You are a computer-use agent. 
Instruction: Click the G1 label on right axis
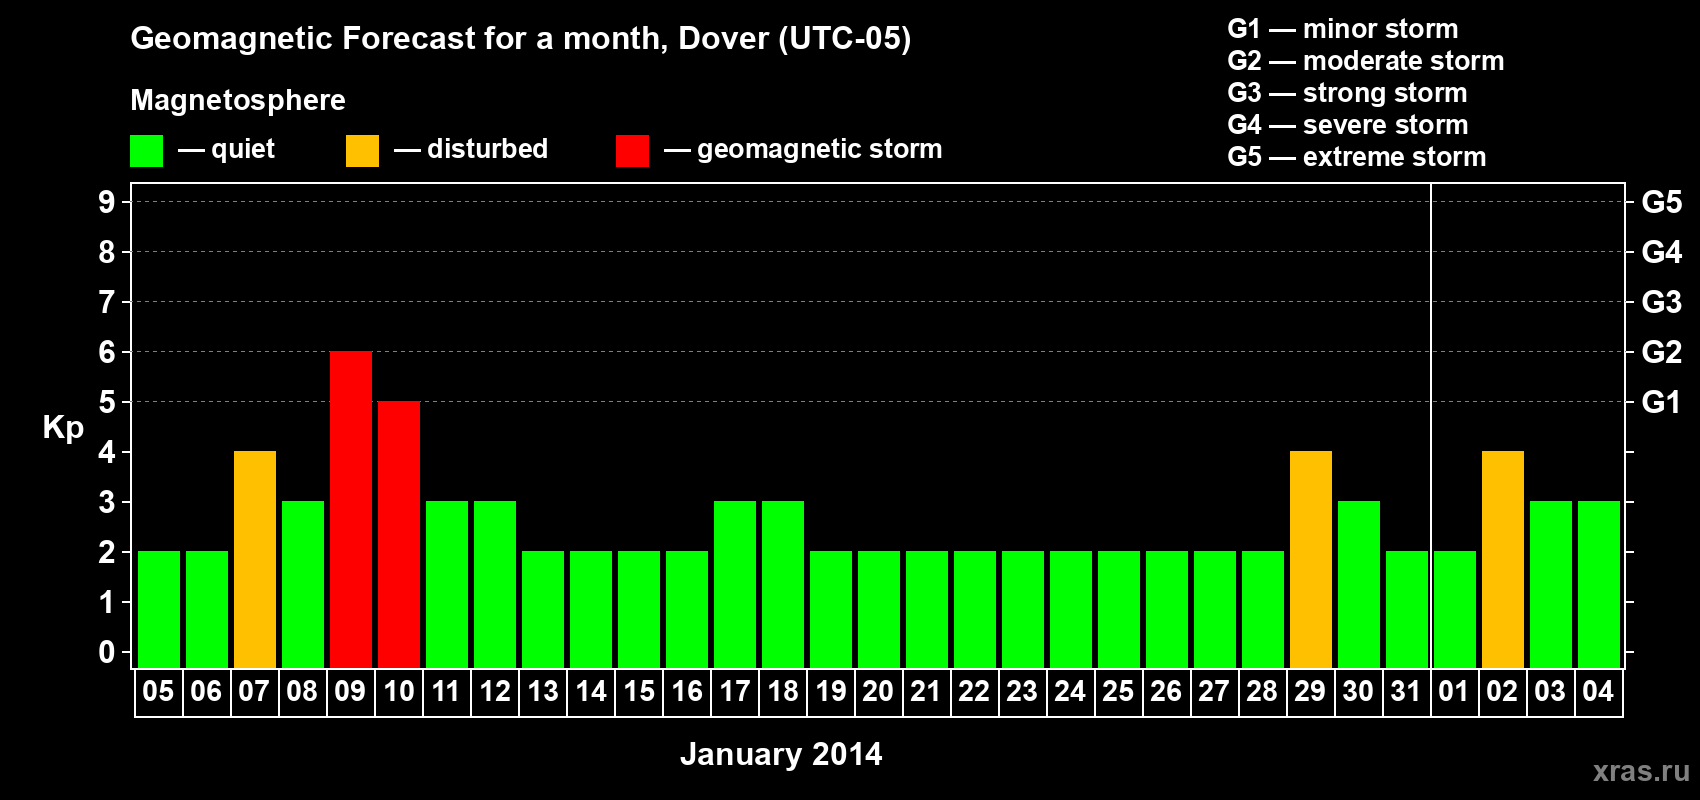(x=1662, y=402)
